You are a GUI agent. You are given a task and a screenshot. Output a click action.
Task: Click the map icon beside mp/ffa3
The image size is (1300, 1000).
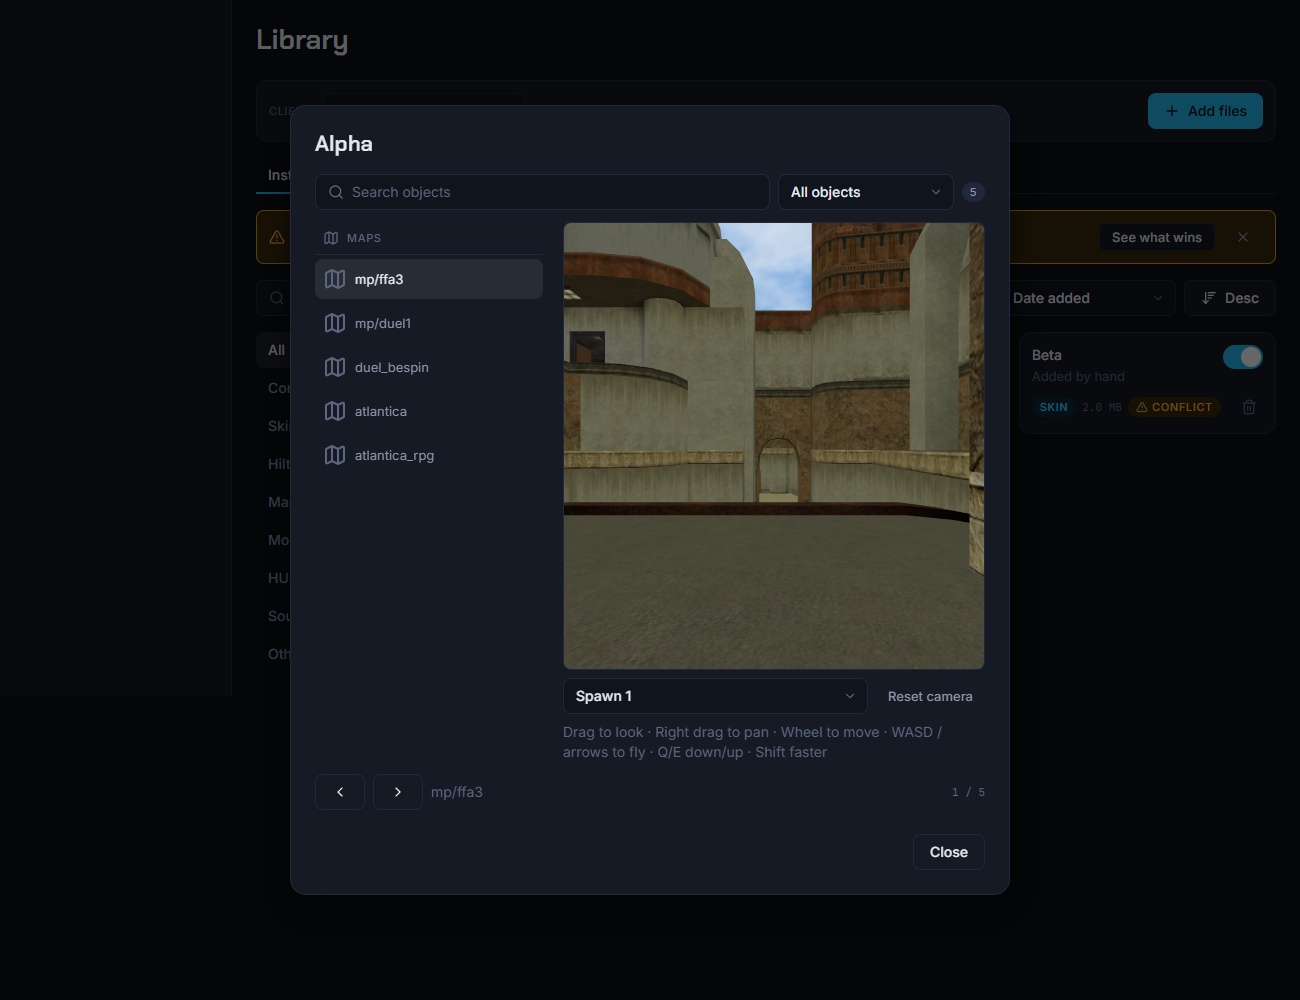335,279
